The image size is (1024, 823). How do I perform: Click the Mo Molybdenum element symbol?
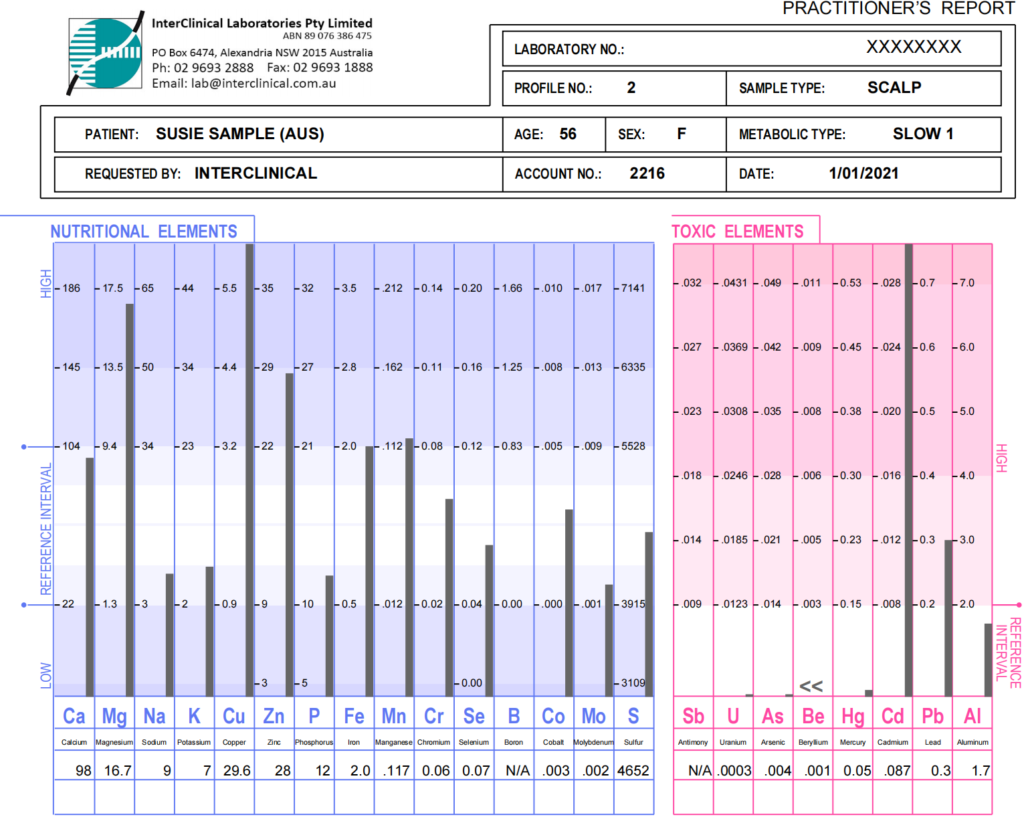(593, 717)
